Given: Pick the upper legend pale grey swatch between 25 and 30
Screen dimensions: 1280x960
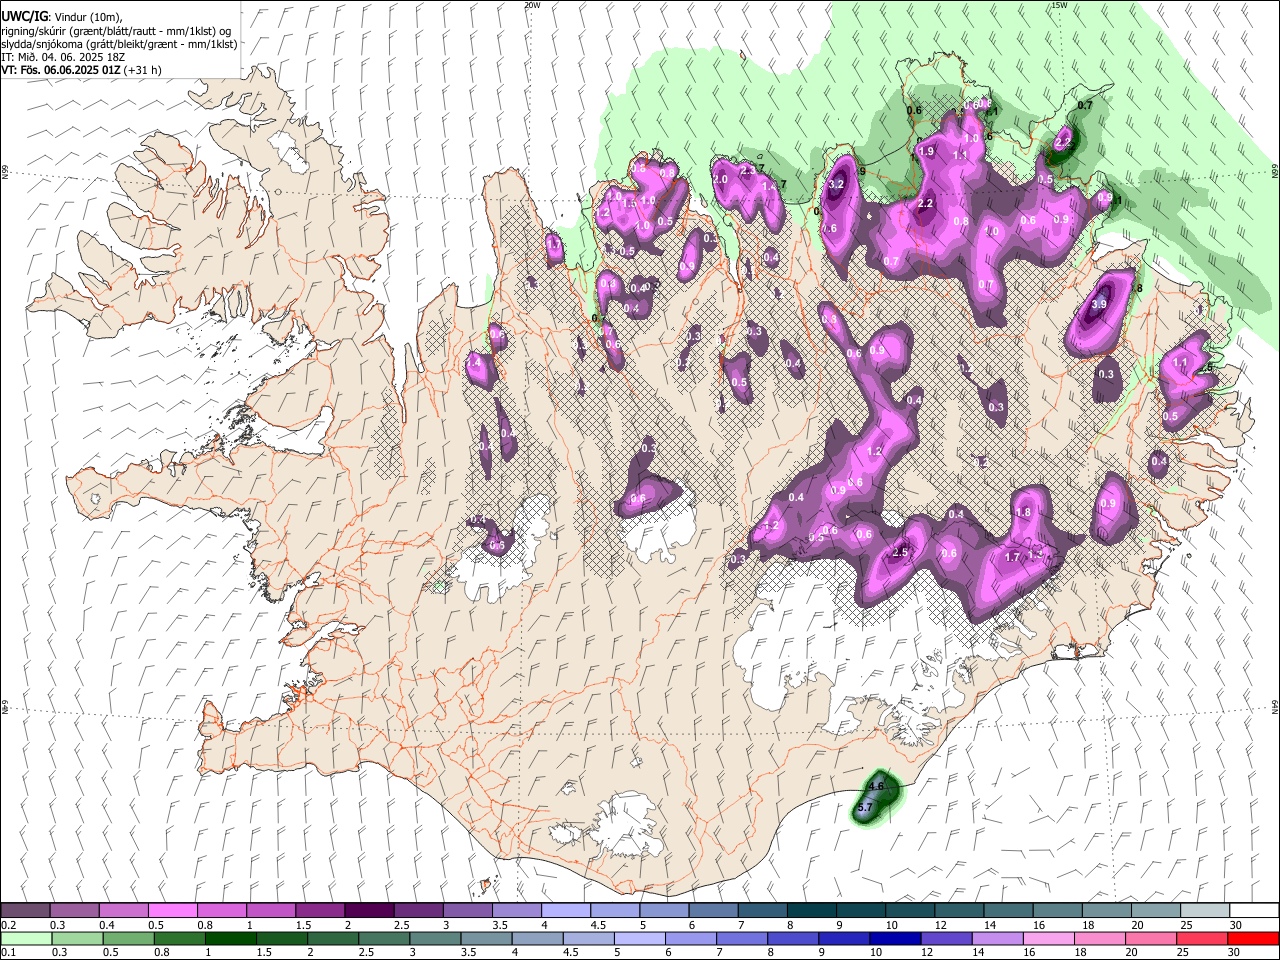Looking at the screenshot, I should pos(1206,911).
